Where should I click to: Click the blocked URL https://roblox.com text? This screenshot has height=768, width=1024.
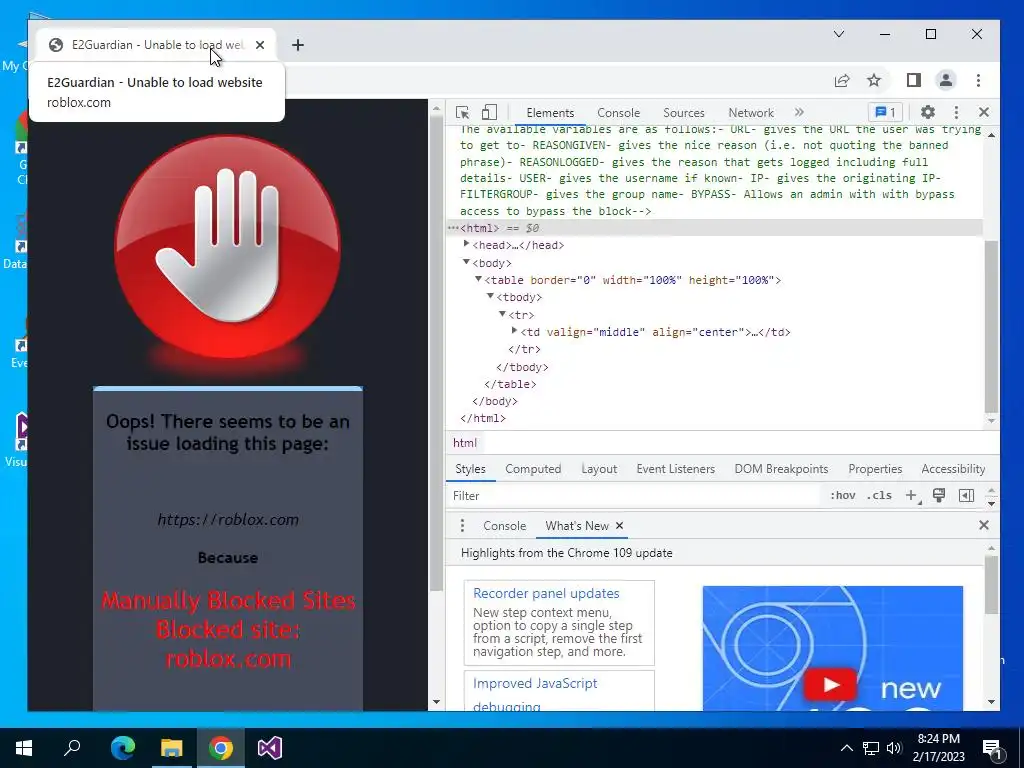[228, 520]
